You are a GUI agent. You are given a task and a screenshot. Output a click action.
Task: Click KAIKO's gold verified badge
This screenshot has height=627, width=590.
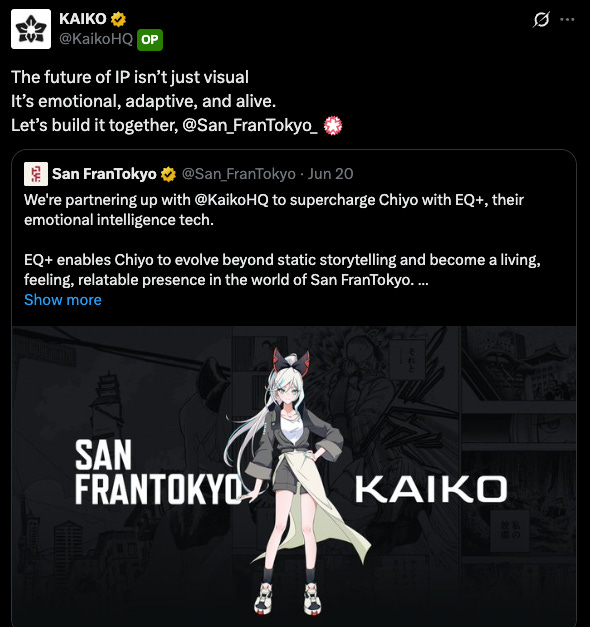pyautogui.click(x=118, y=19)
